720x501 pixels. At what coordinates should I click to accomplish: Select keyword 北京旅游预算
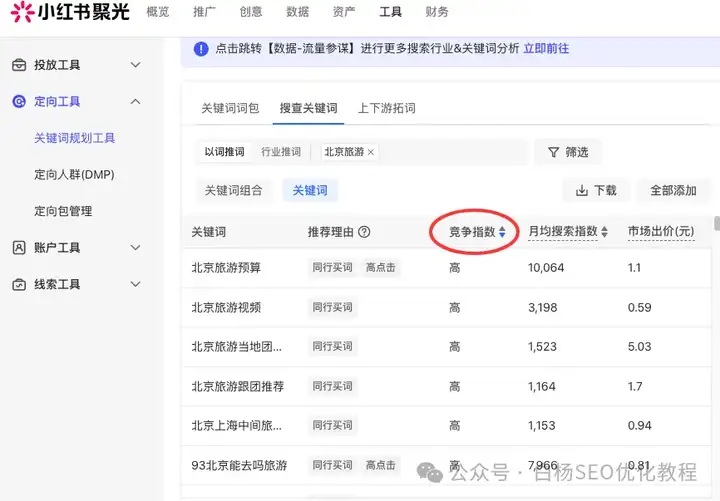click(x=226, y=268)
